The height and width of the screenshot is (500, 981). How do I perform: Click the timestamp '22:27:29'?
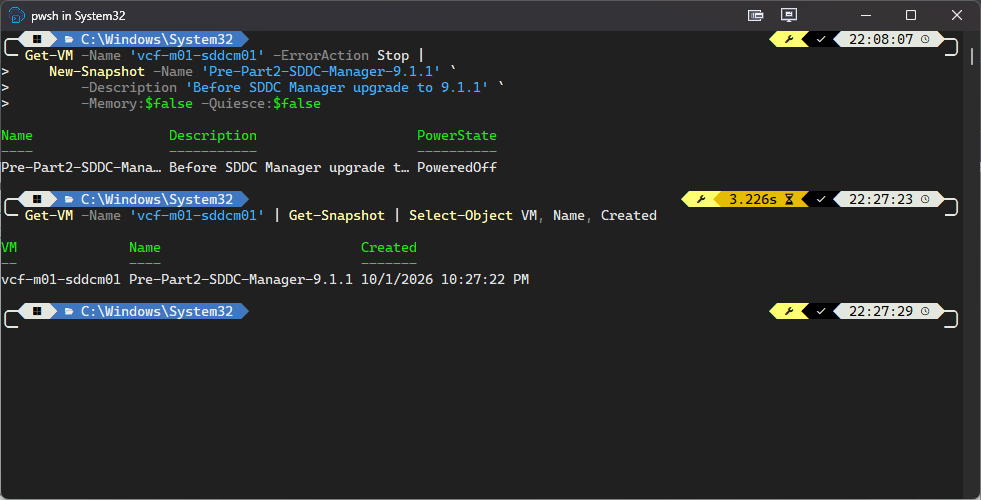882,311
